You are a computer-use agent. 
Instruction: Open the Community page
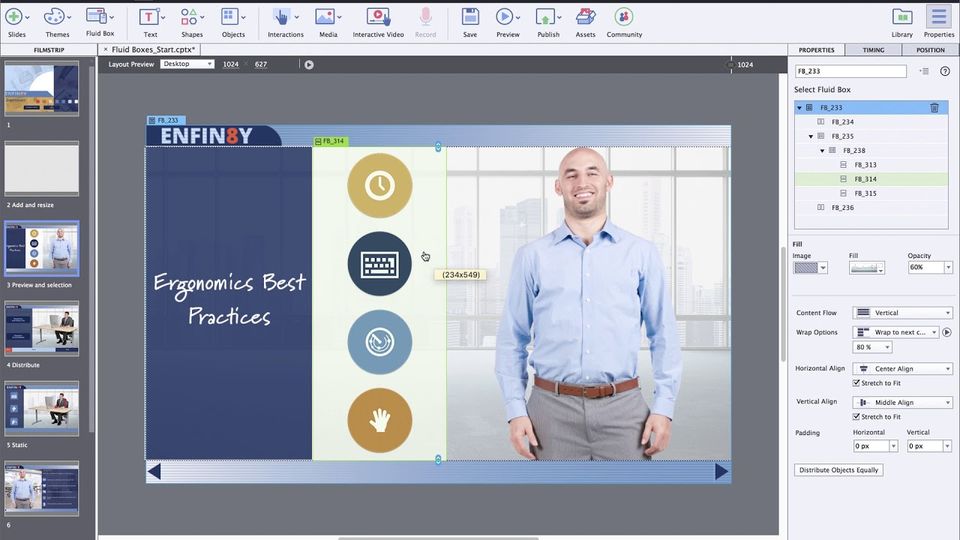(624, 22)
